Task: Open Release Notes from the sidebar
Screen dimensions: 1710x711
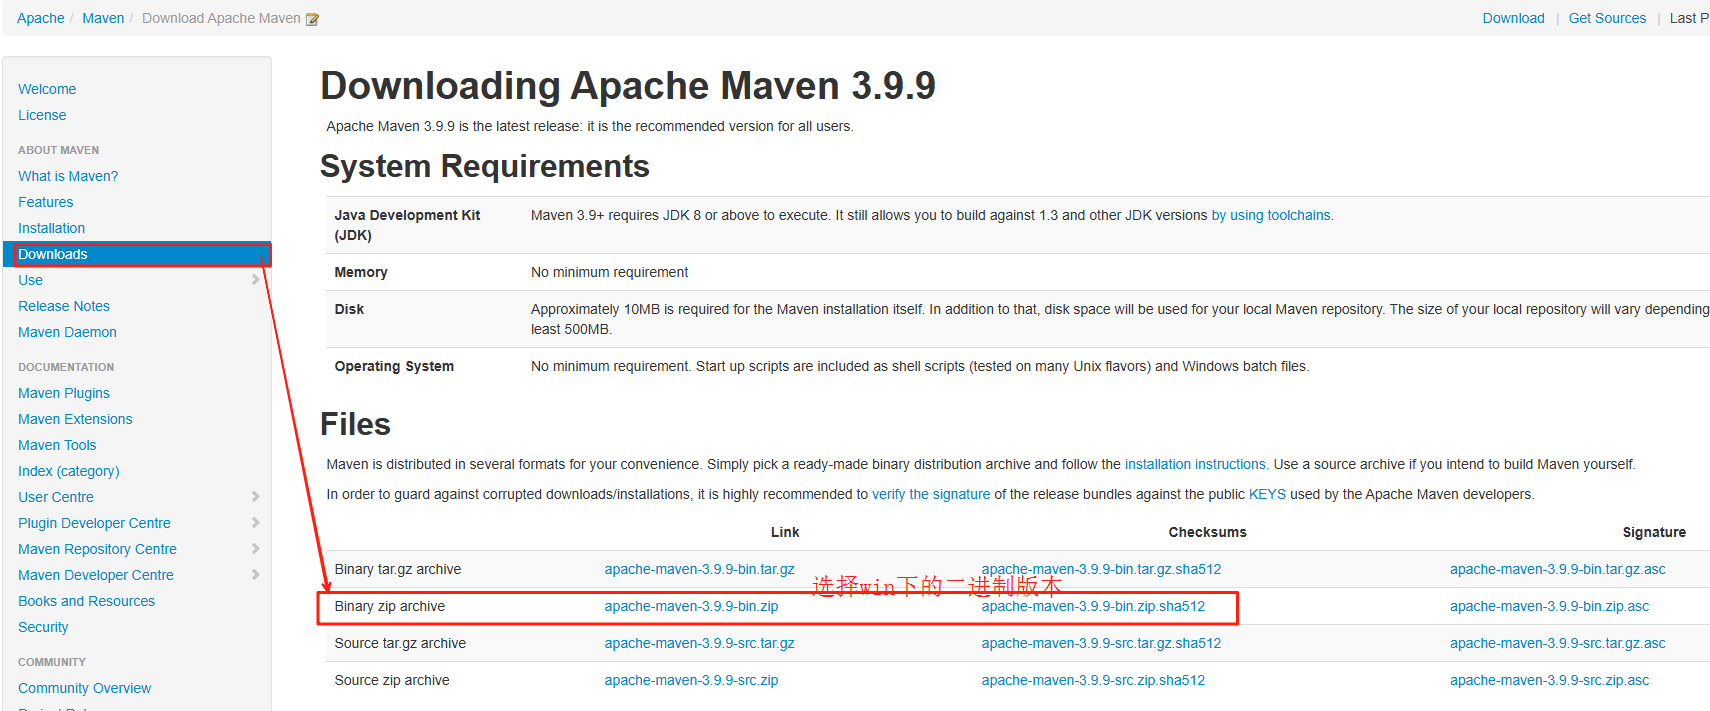Action: click(x=64, y=306)
